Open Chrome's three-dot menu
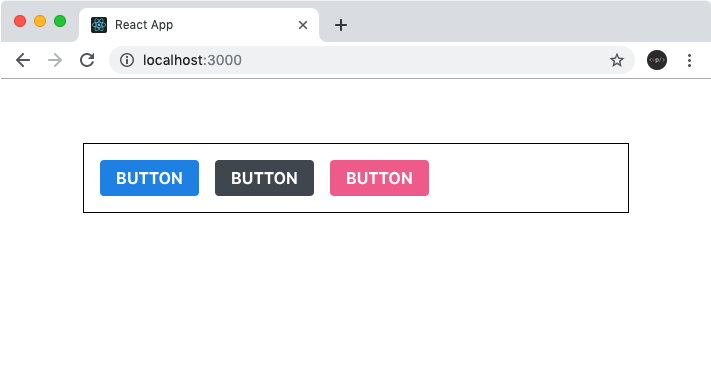Screen dimensions: 711x376 pyautogui.click(x=689, y=60)
